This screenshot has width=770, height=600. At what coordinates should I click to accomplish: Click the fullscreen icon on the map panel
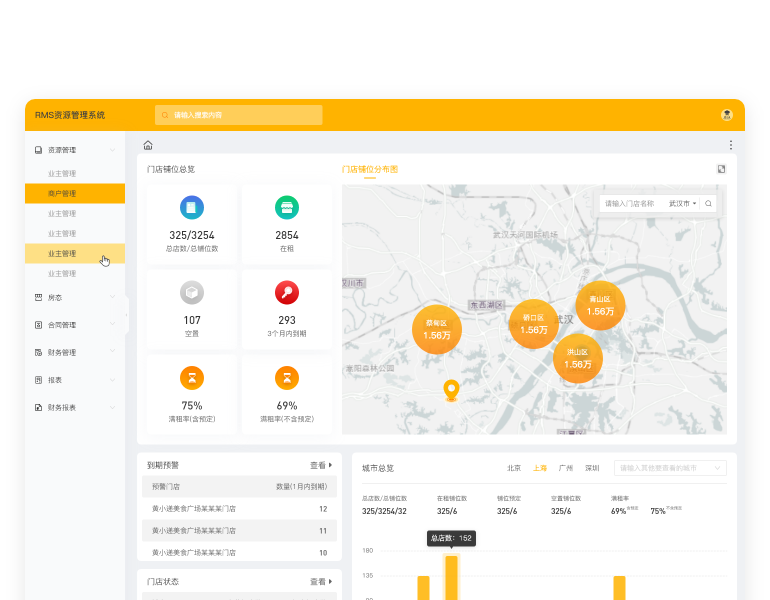click(x=721, y=169)
